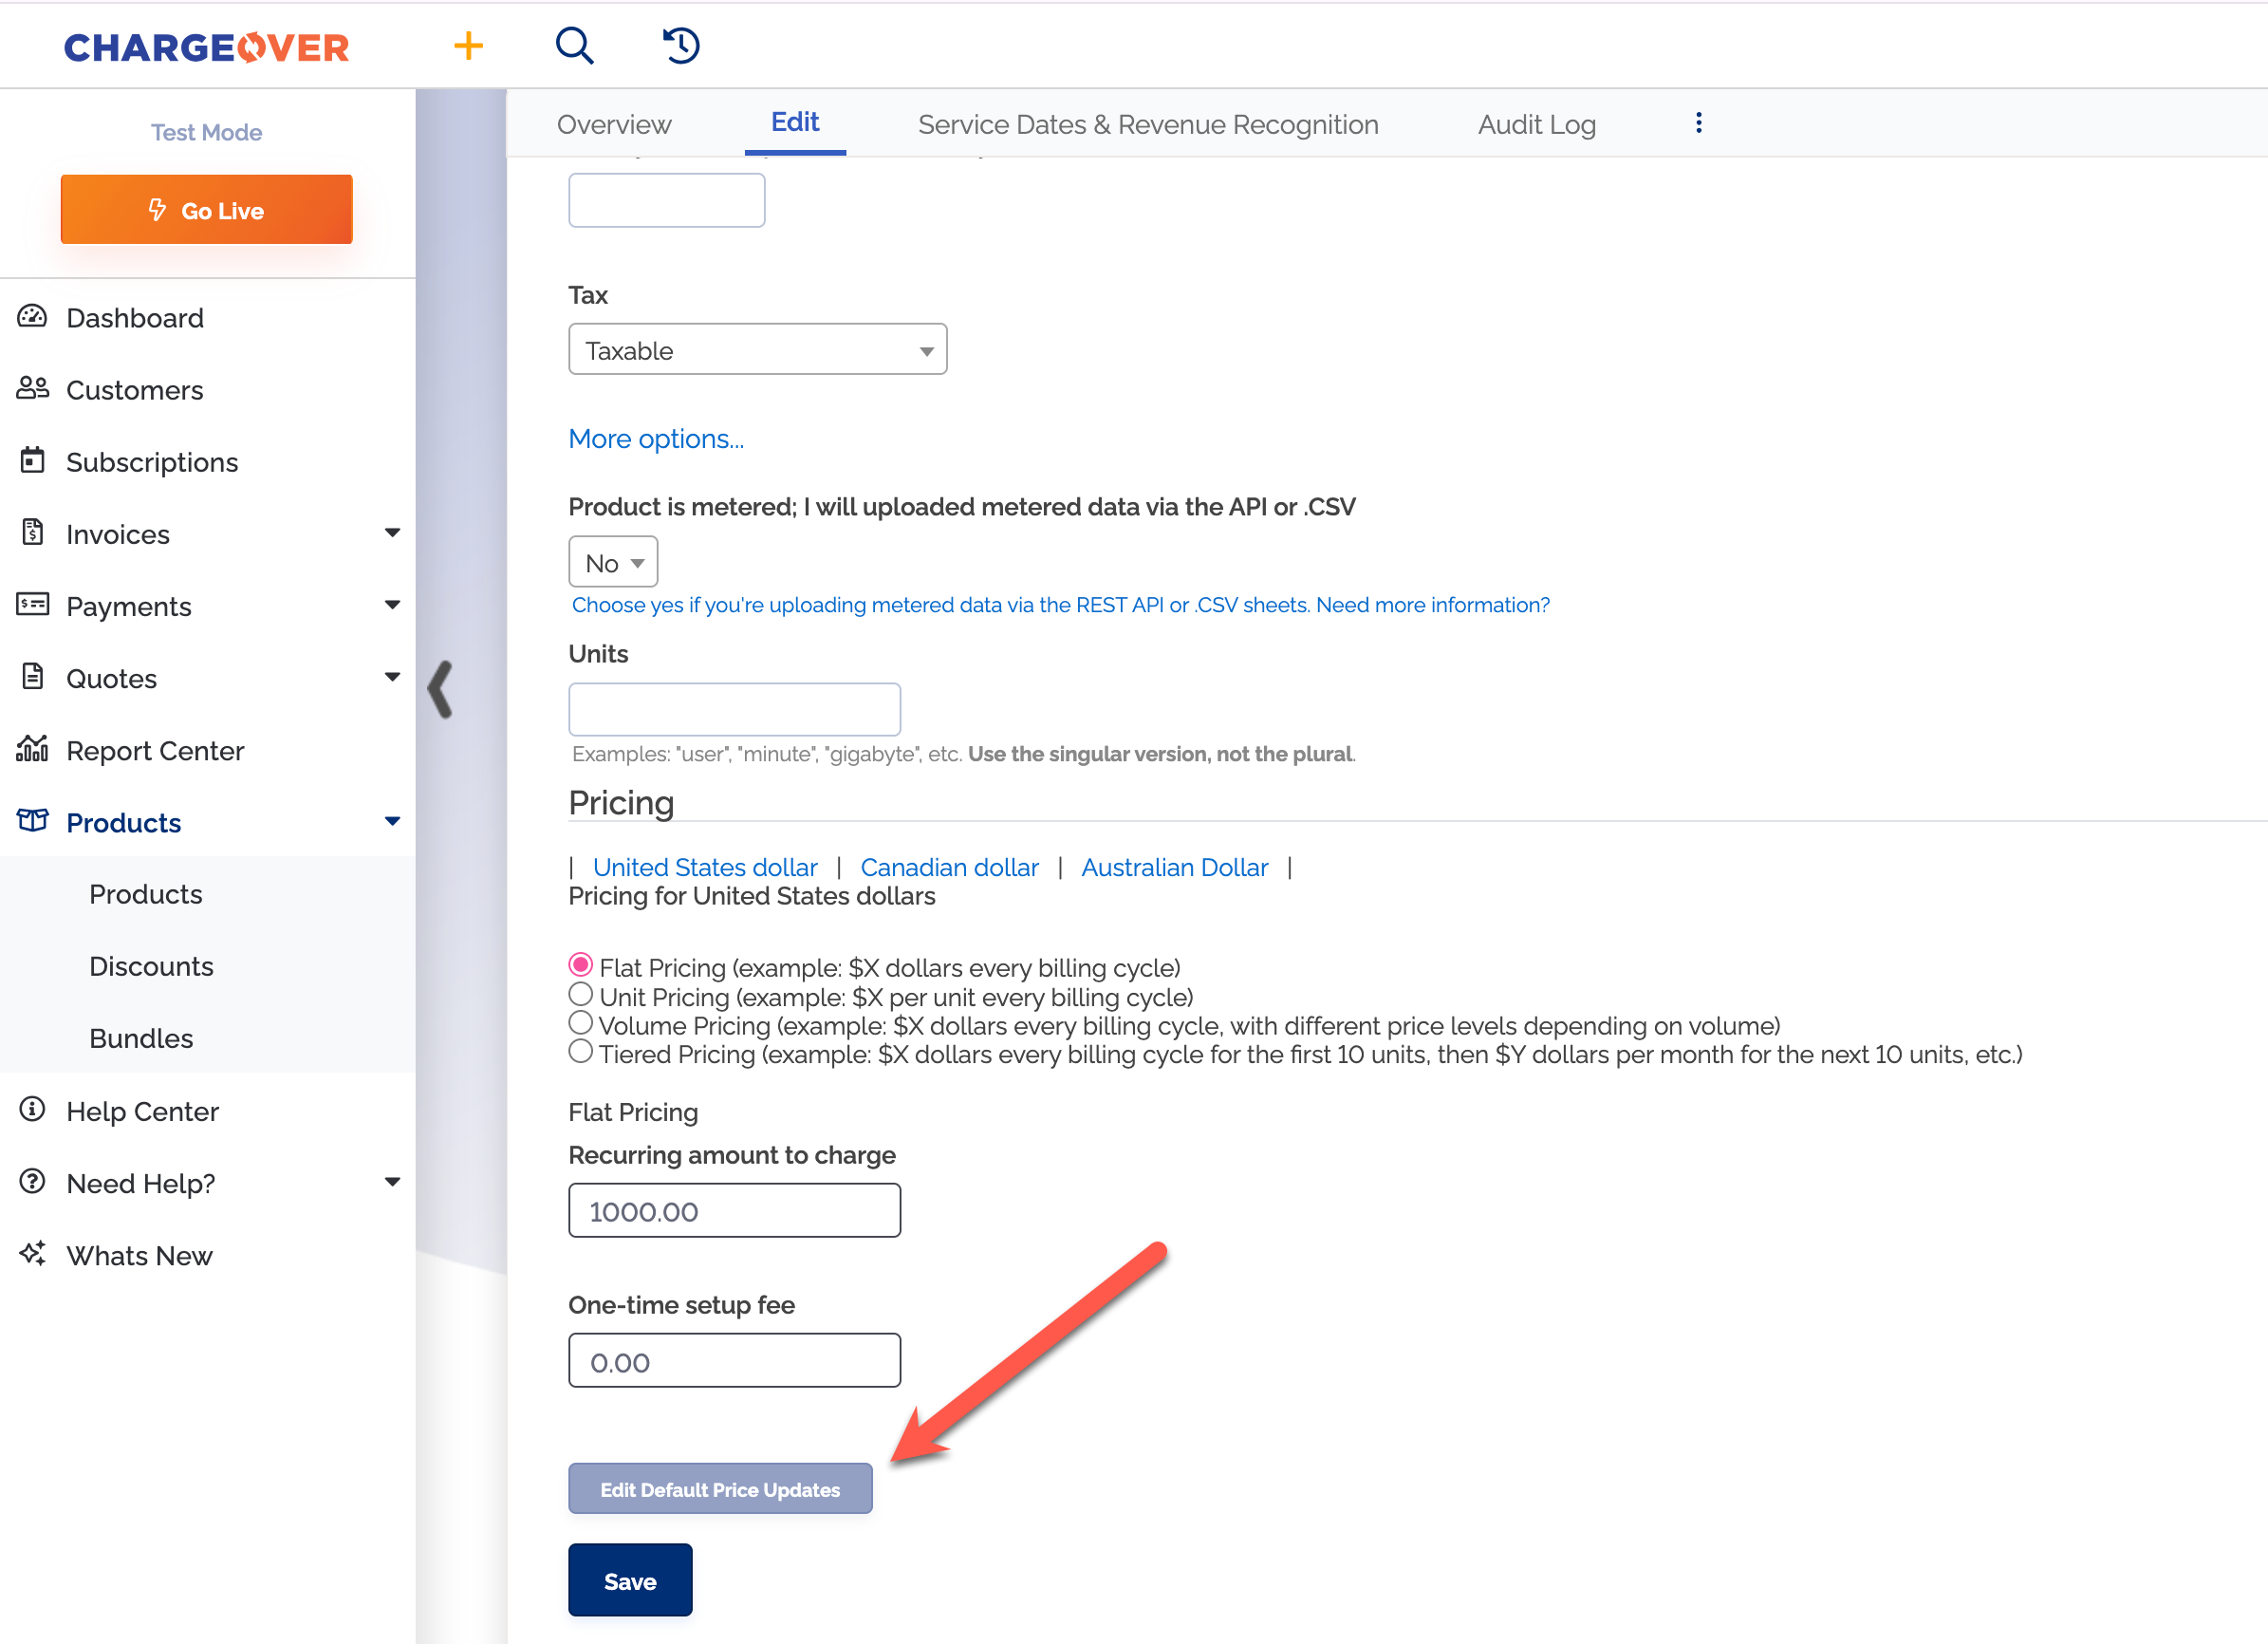The width and height of the screenshot is (2268, 1644).
Task: Click the Canadian dollar pricing link
Action: click(x=949, y=867)
